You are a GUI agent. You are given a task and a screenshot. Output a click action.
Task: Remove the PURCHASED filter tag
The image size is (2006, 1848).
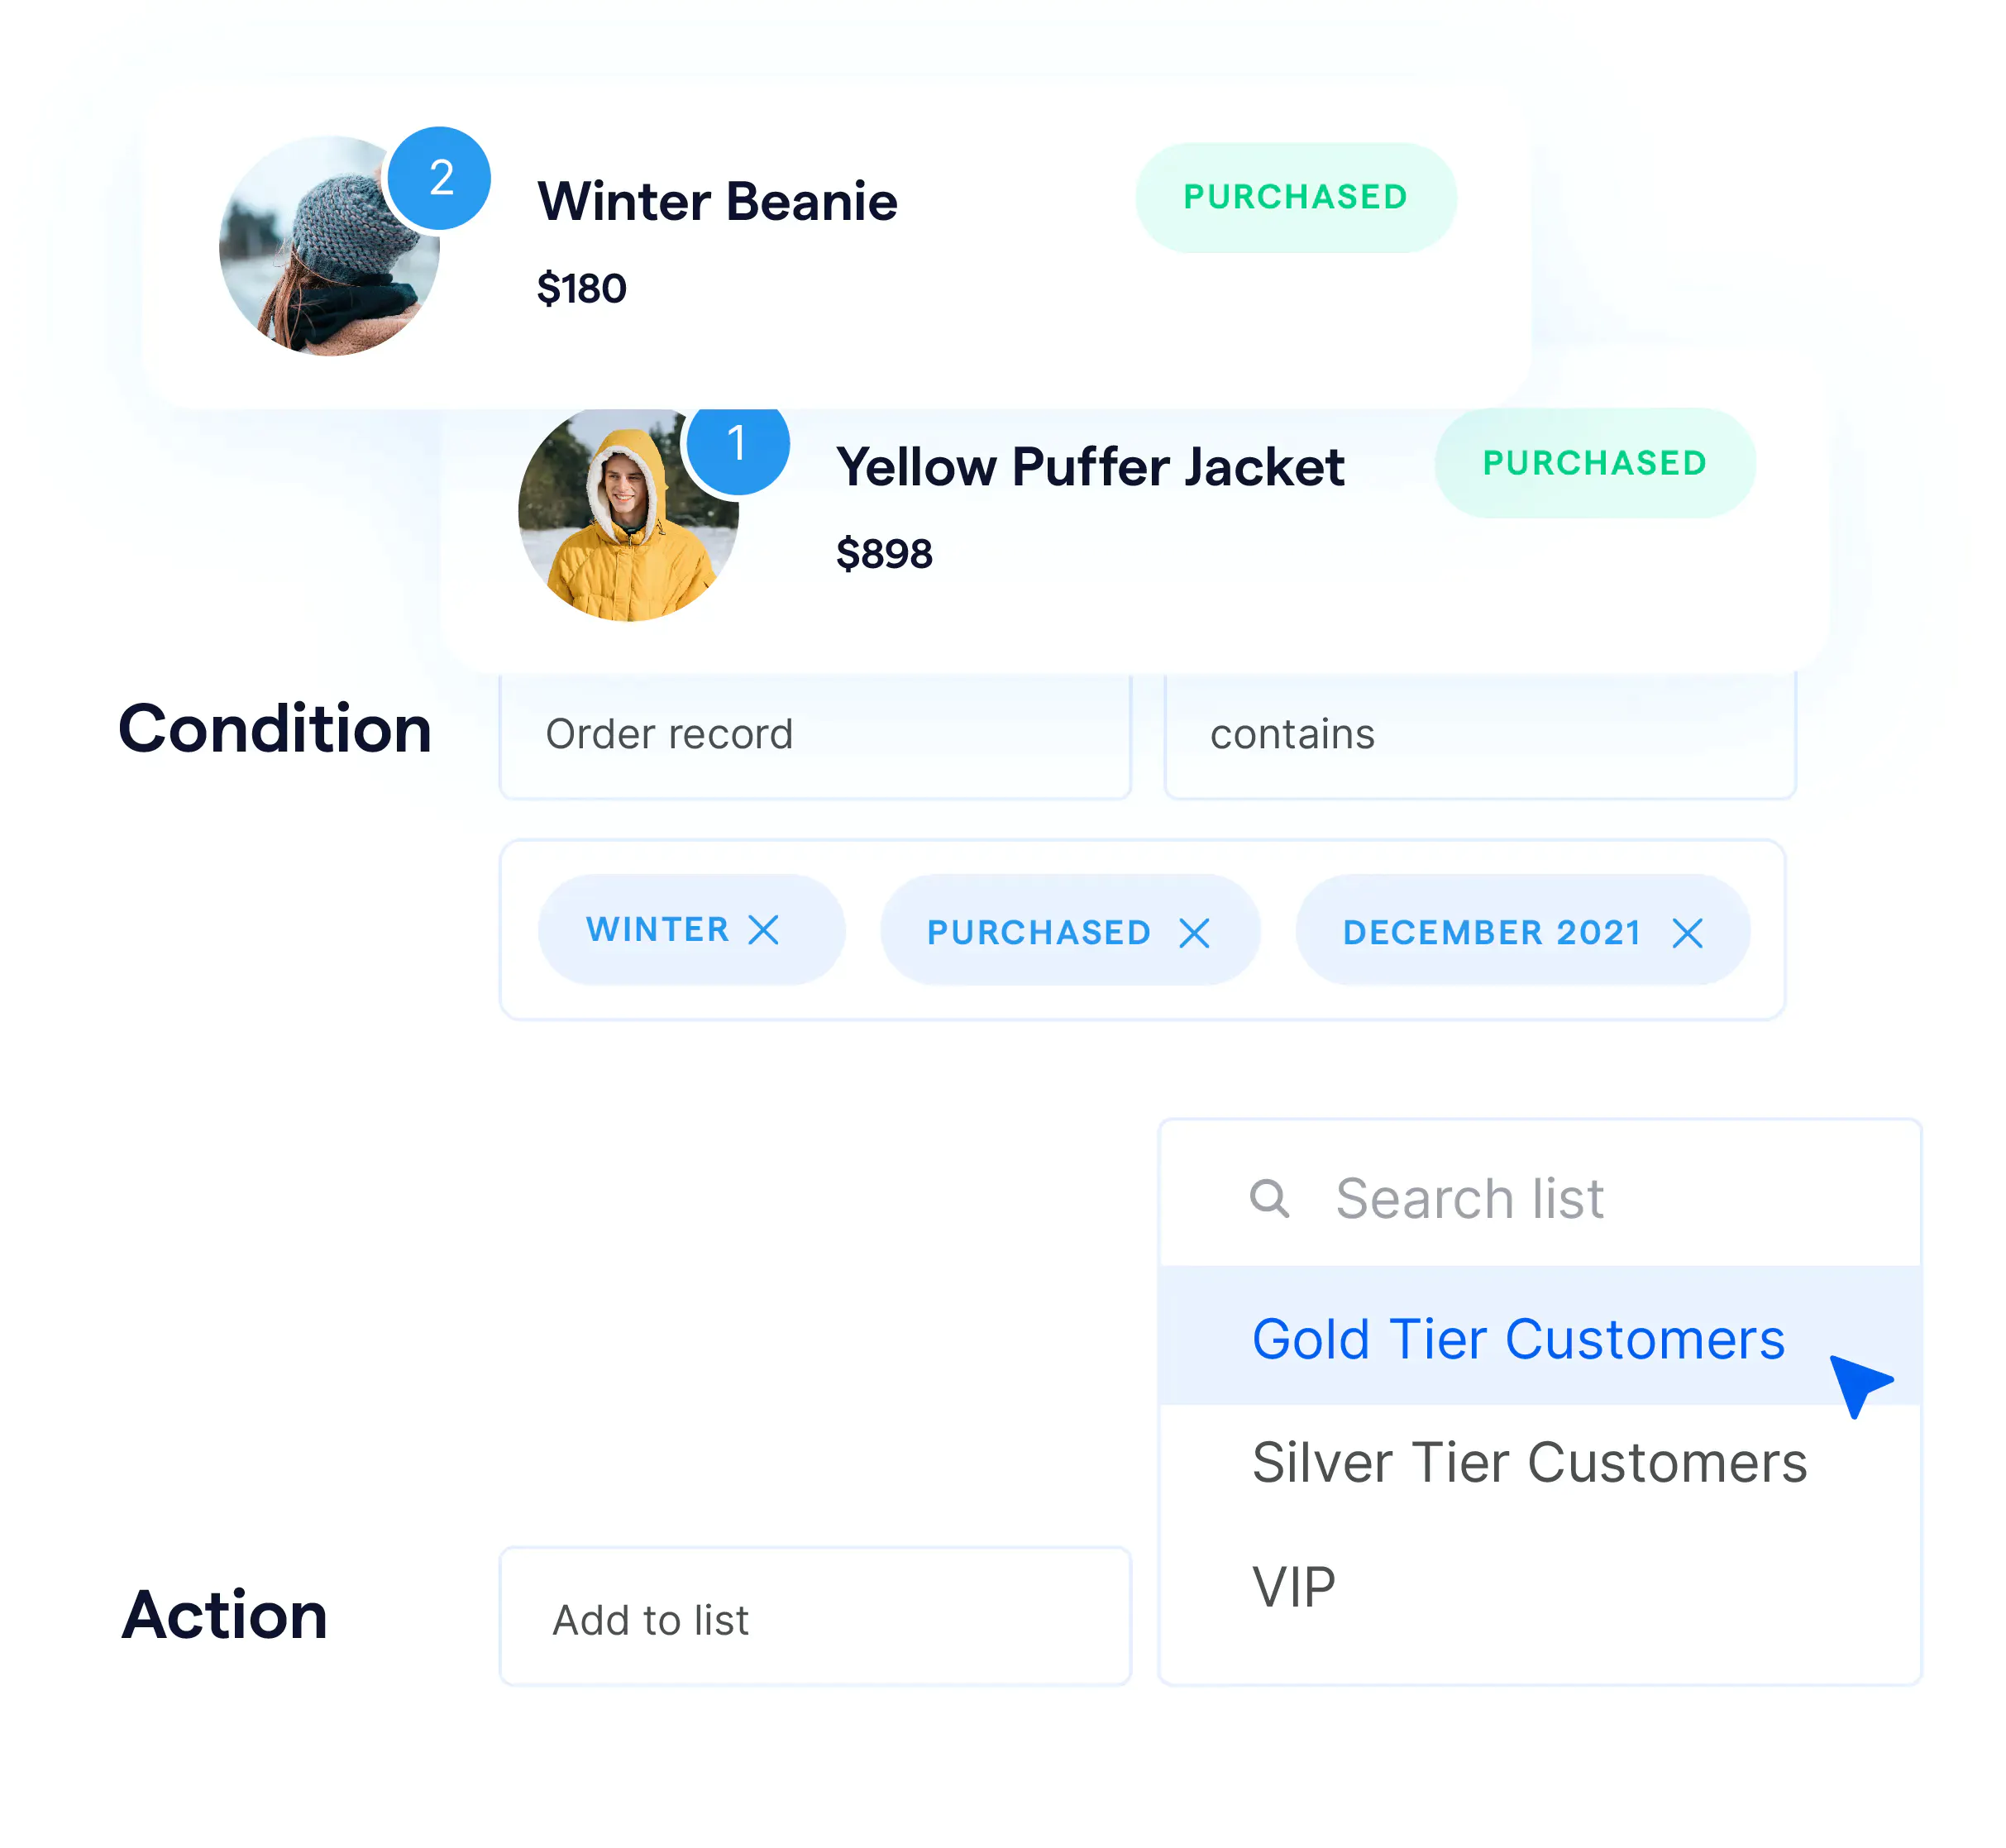coord(1195,929)
